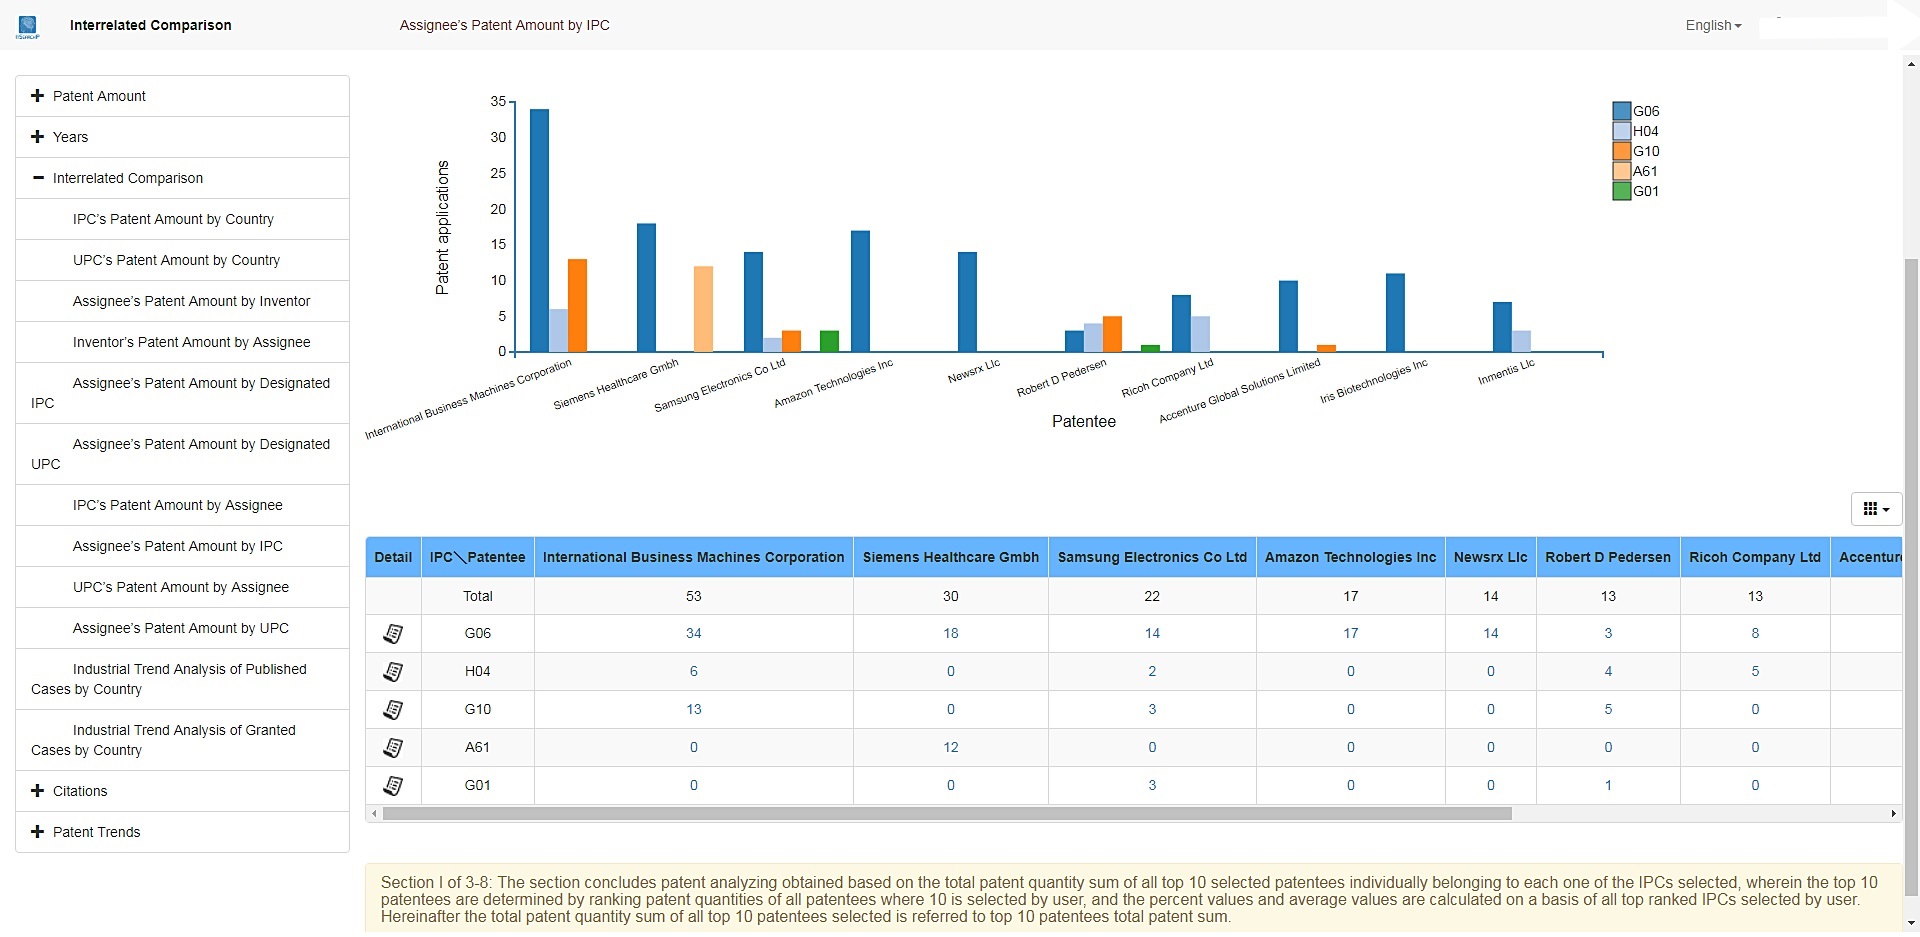Open the table column grid dropdown

pos(1876,509)
